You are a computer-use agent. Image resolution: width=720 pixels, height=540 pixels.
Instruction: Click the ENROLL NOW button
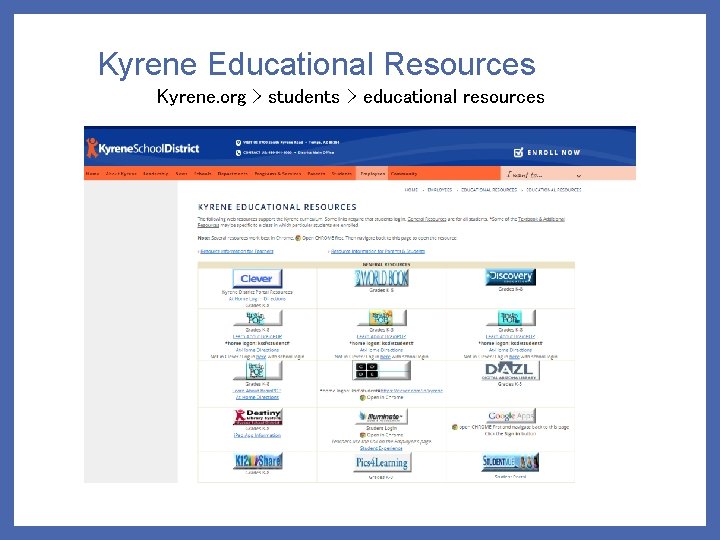point(547,152)
